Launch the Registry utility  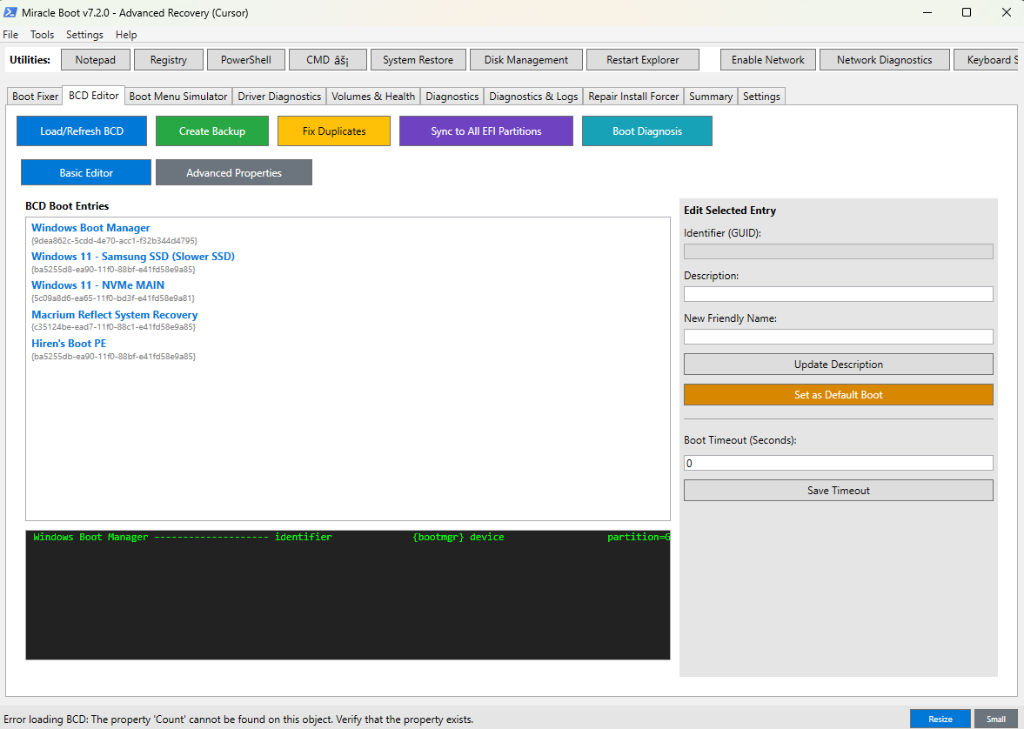pos(168,59)
